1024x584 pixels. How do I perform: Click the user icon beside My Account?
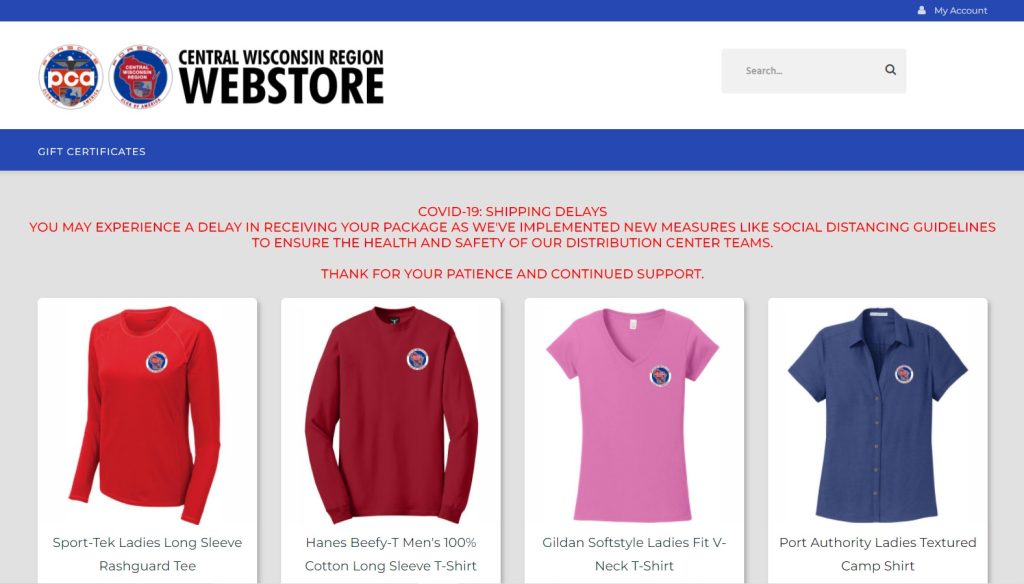921,10
